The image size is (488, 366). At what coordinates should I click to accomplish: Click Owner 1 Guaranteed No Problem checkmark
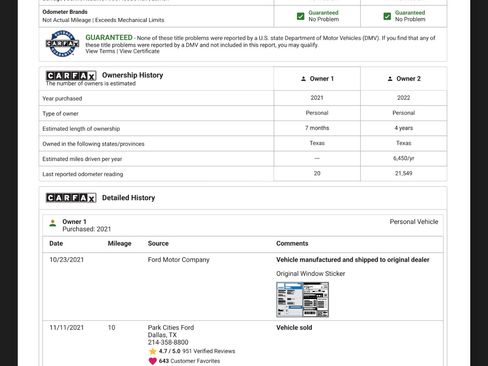pyautogui.click(x=301, y=16)
